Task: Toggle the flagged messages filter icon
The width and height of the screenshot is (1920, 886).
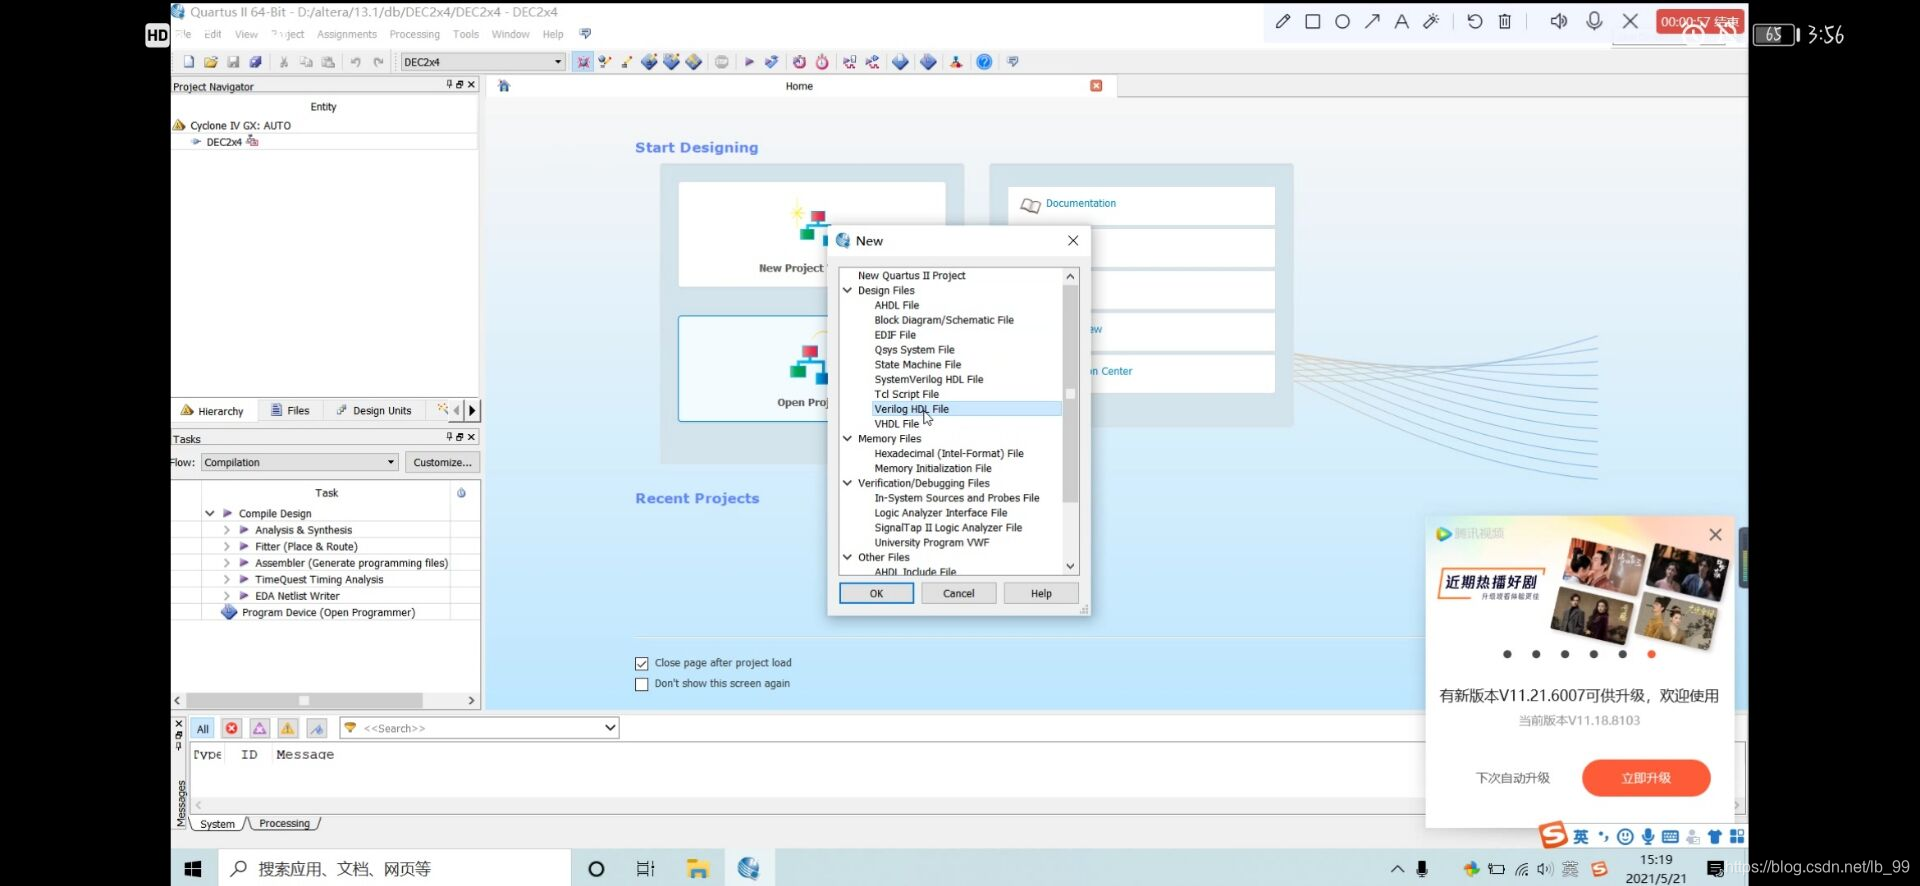Action: click(x=317, y=728)
